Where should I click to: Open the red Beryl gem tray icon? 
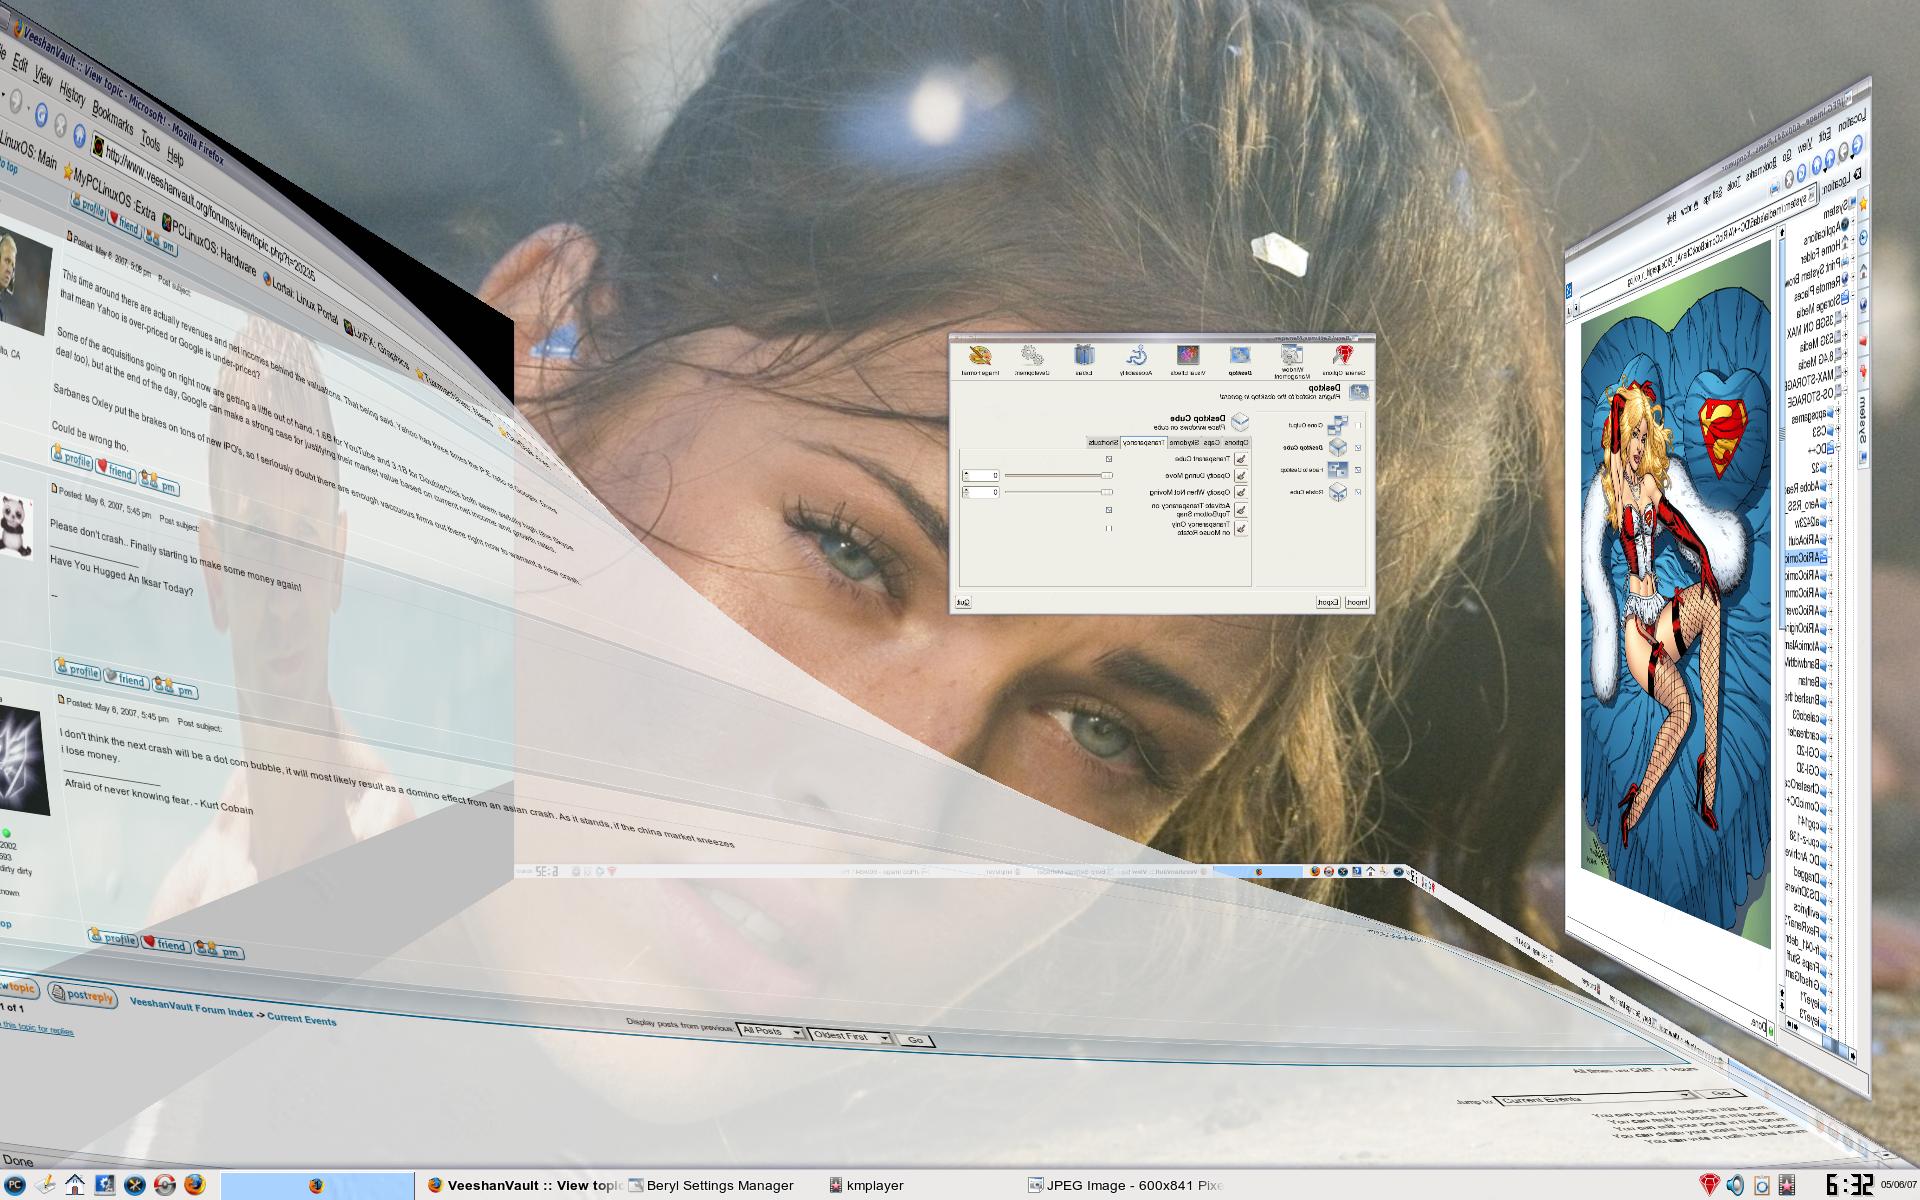[x=1708, y=1186]
